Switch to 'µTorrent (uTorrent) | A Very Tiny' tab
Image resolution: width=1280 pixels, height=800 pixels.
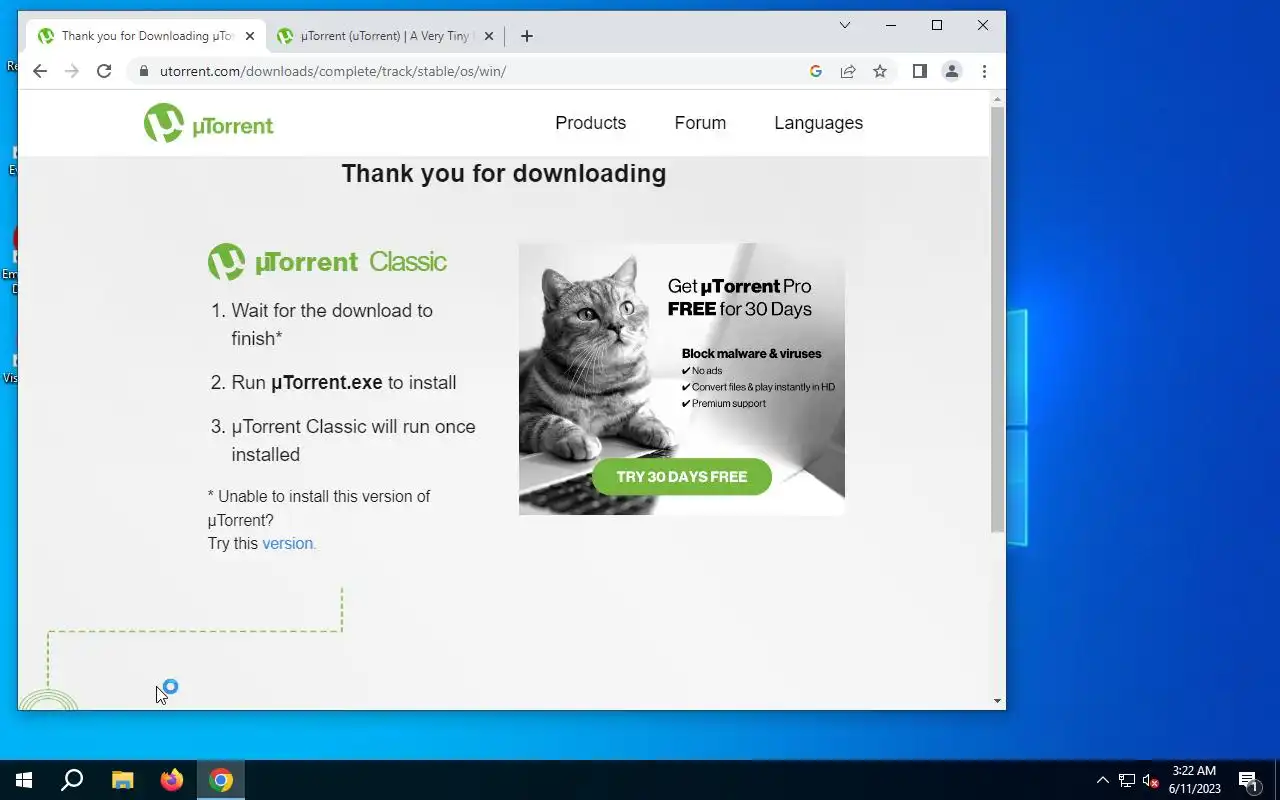(x=385, y=36)
